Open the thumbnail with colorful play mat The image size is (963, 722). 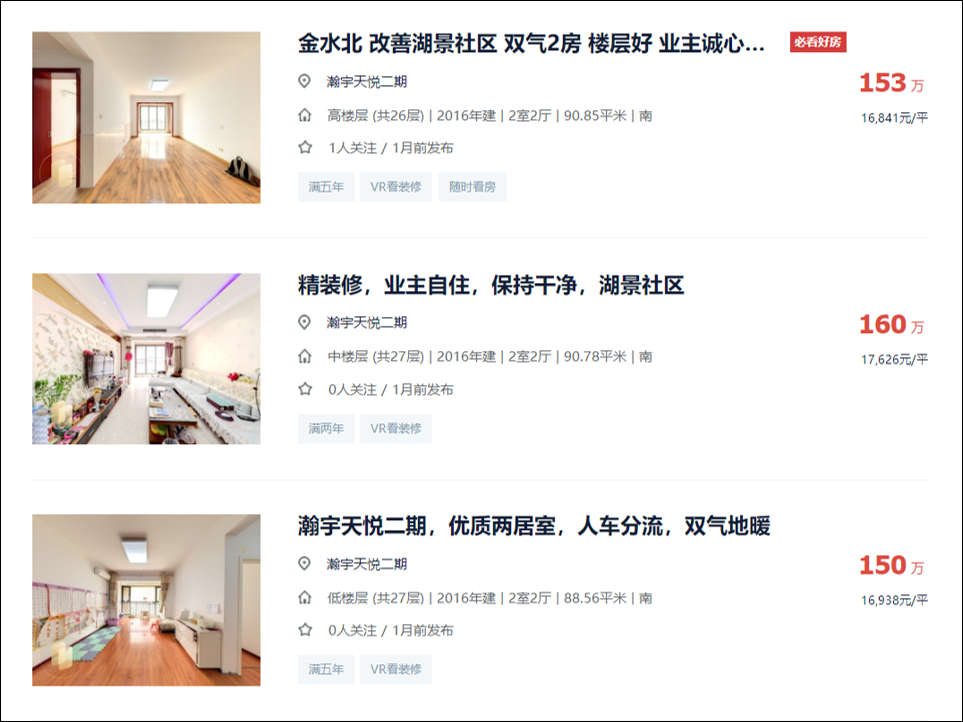click(x=146, y=600)
